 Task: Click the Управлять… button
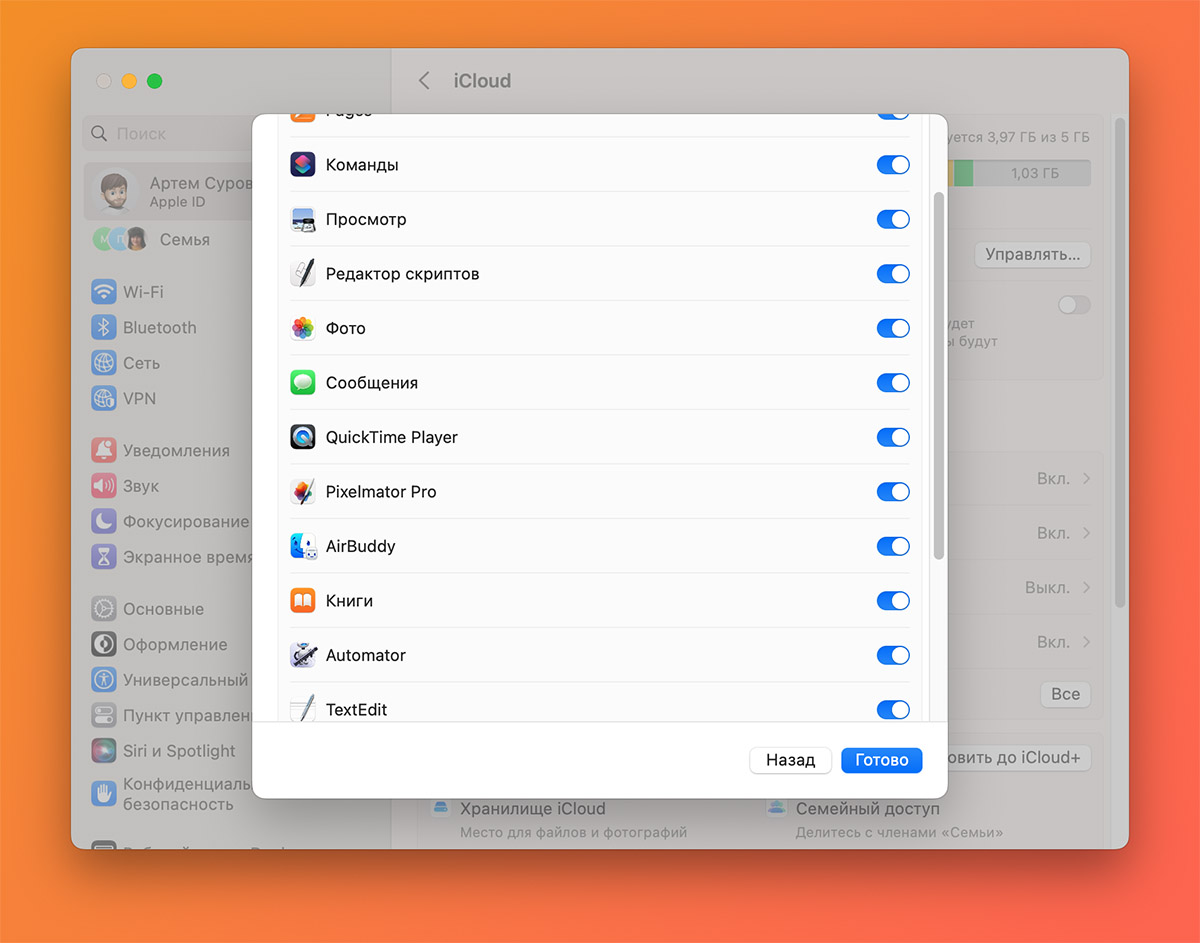pos(1033,255)
